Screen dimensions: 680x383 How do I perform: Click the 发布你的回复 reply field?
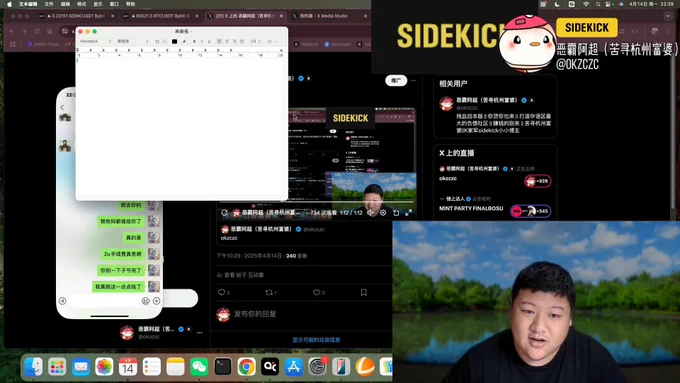pos(255,314)
